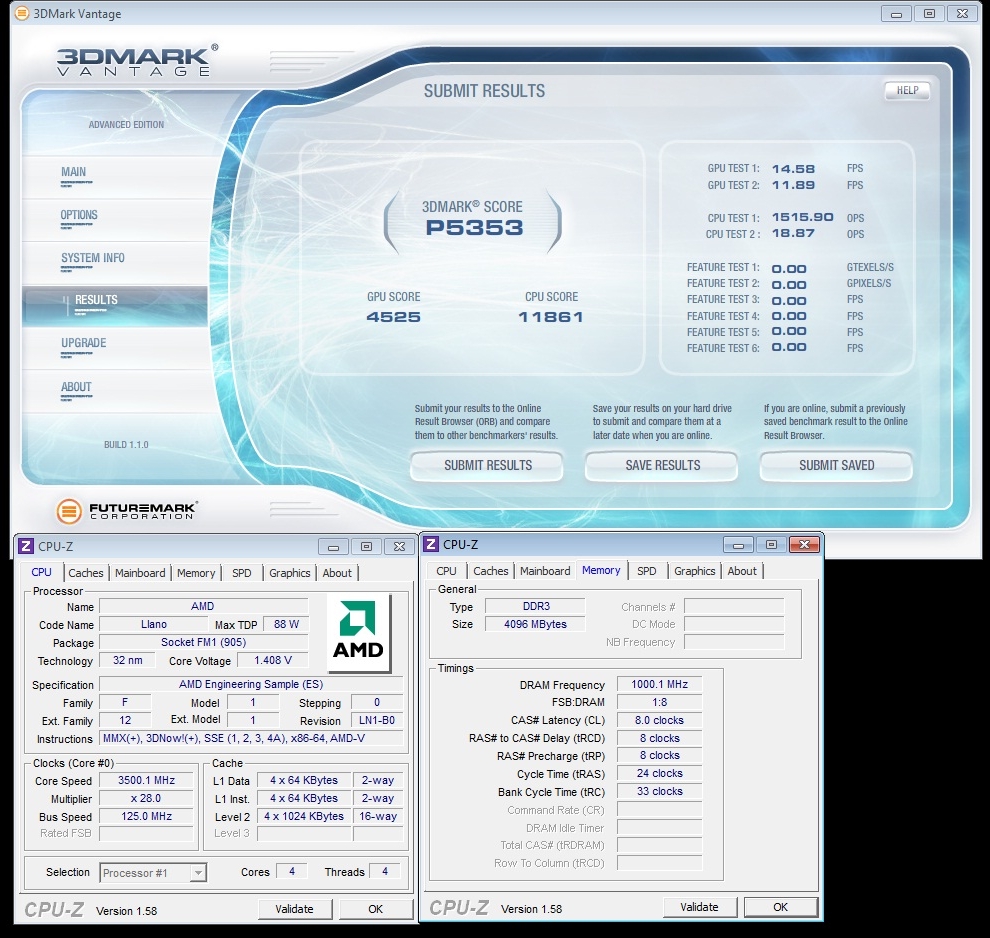
Task: Click the Level 2 cache field 4 x 1024 KBytes
Action: pyautogui.click(x=304, y=816)
